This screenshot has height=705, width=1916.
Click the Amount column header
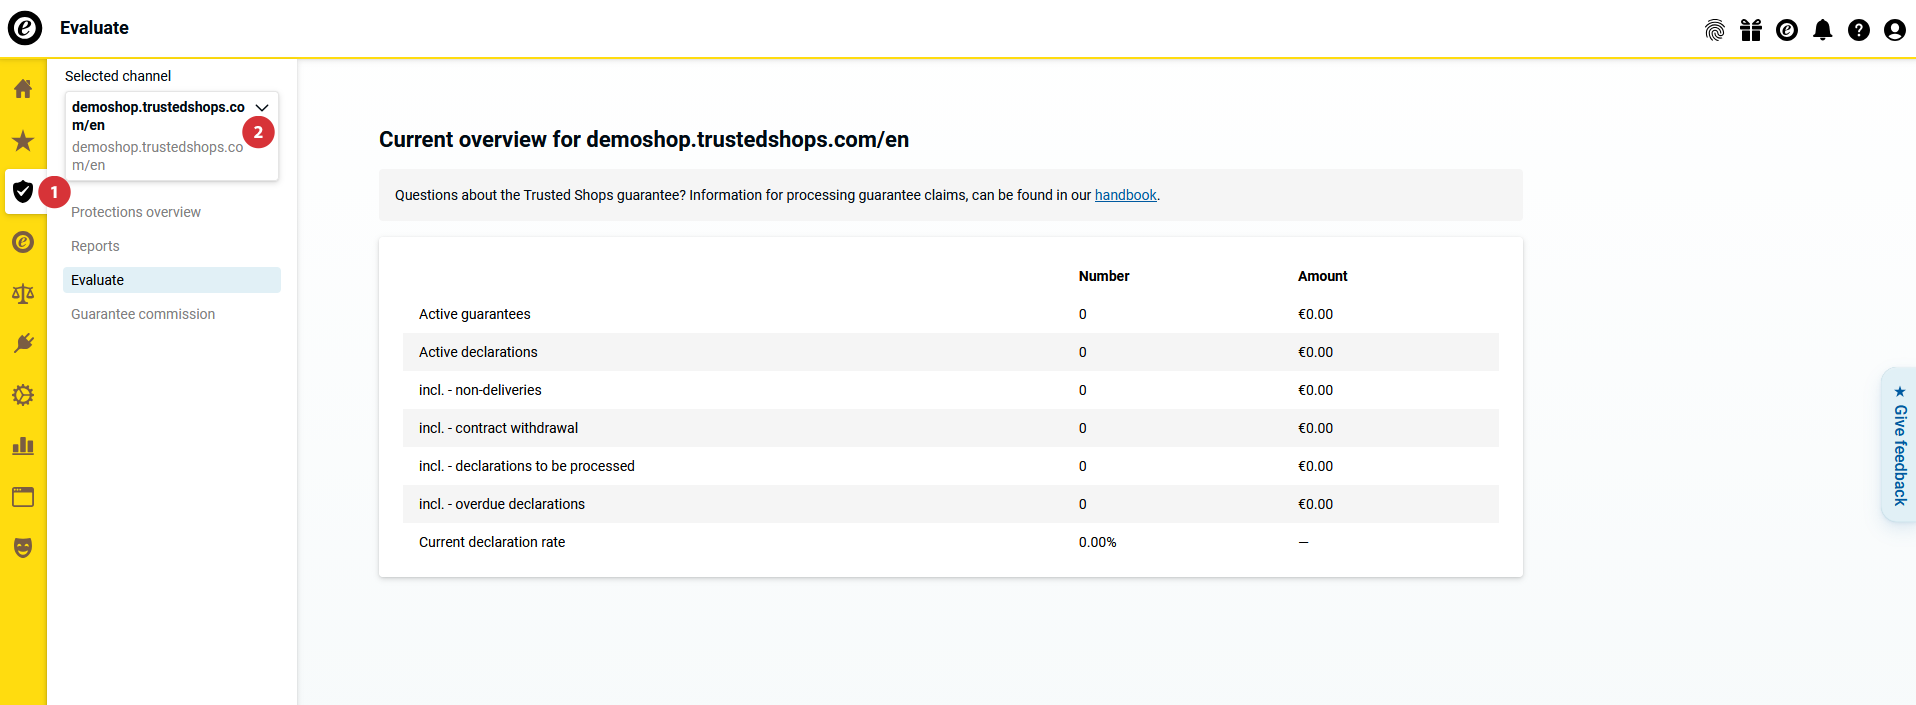coord(1322,276)
